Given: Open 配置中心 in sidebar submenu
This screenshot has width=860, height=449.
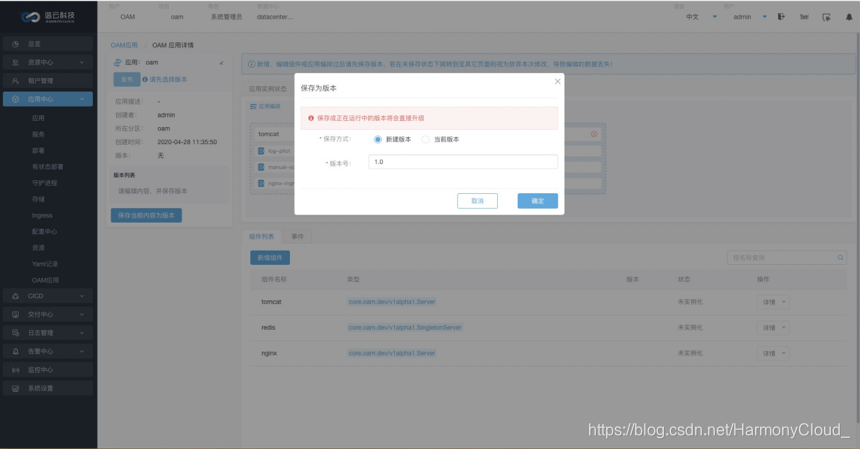Looking at the screenshot, I should (44, 231).
